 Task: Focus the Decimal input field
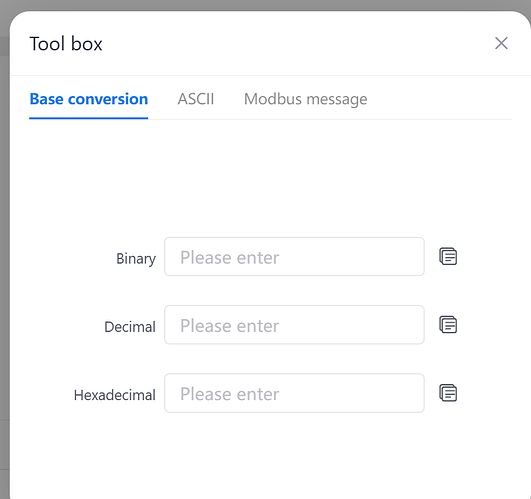[x=294, y=325]
